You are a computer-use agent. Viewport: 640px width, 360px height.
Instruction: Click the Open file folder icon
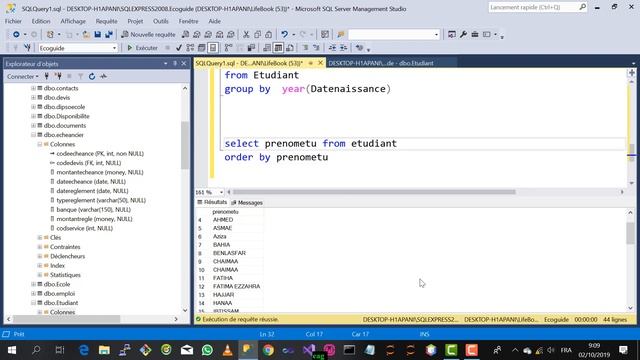(86, 35)
